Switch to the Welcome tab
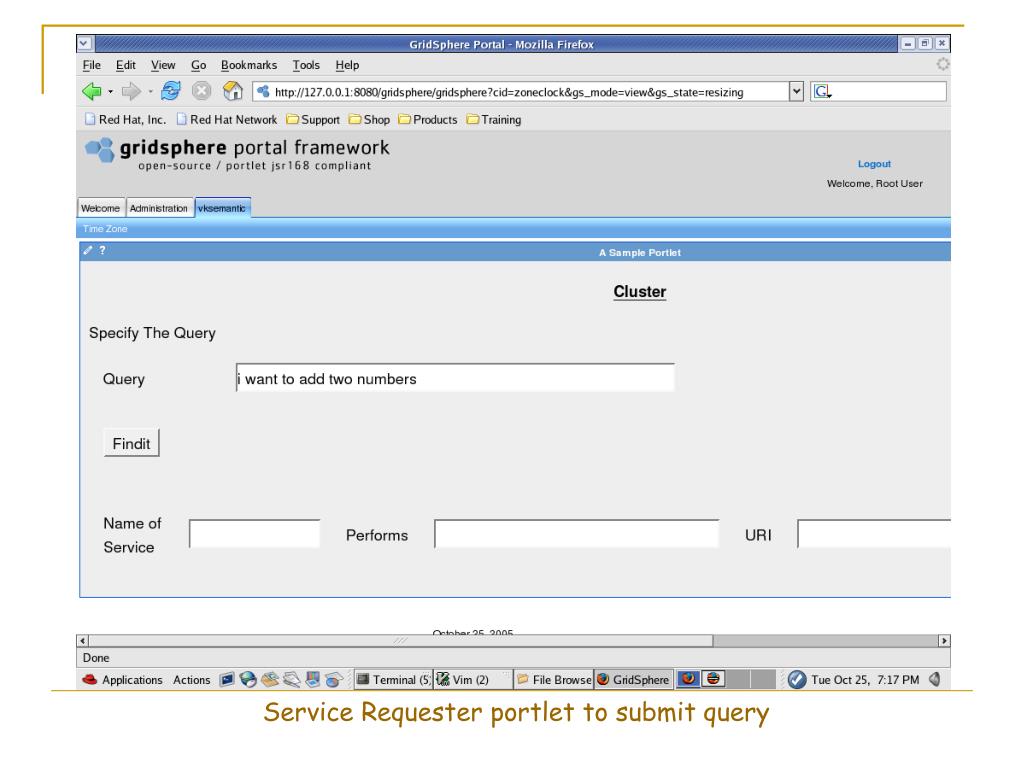This screenshot has width=1024, height=768. pos(101,208)
